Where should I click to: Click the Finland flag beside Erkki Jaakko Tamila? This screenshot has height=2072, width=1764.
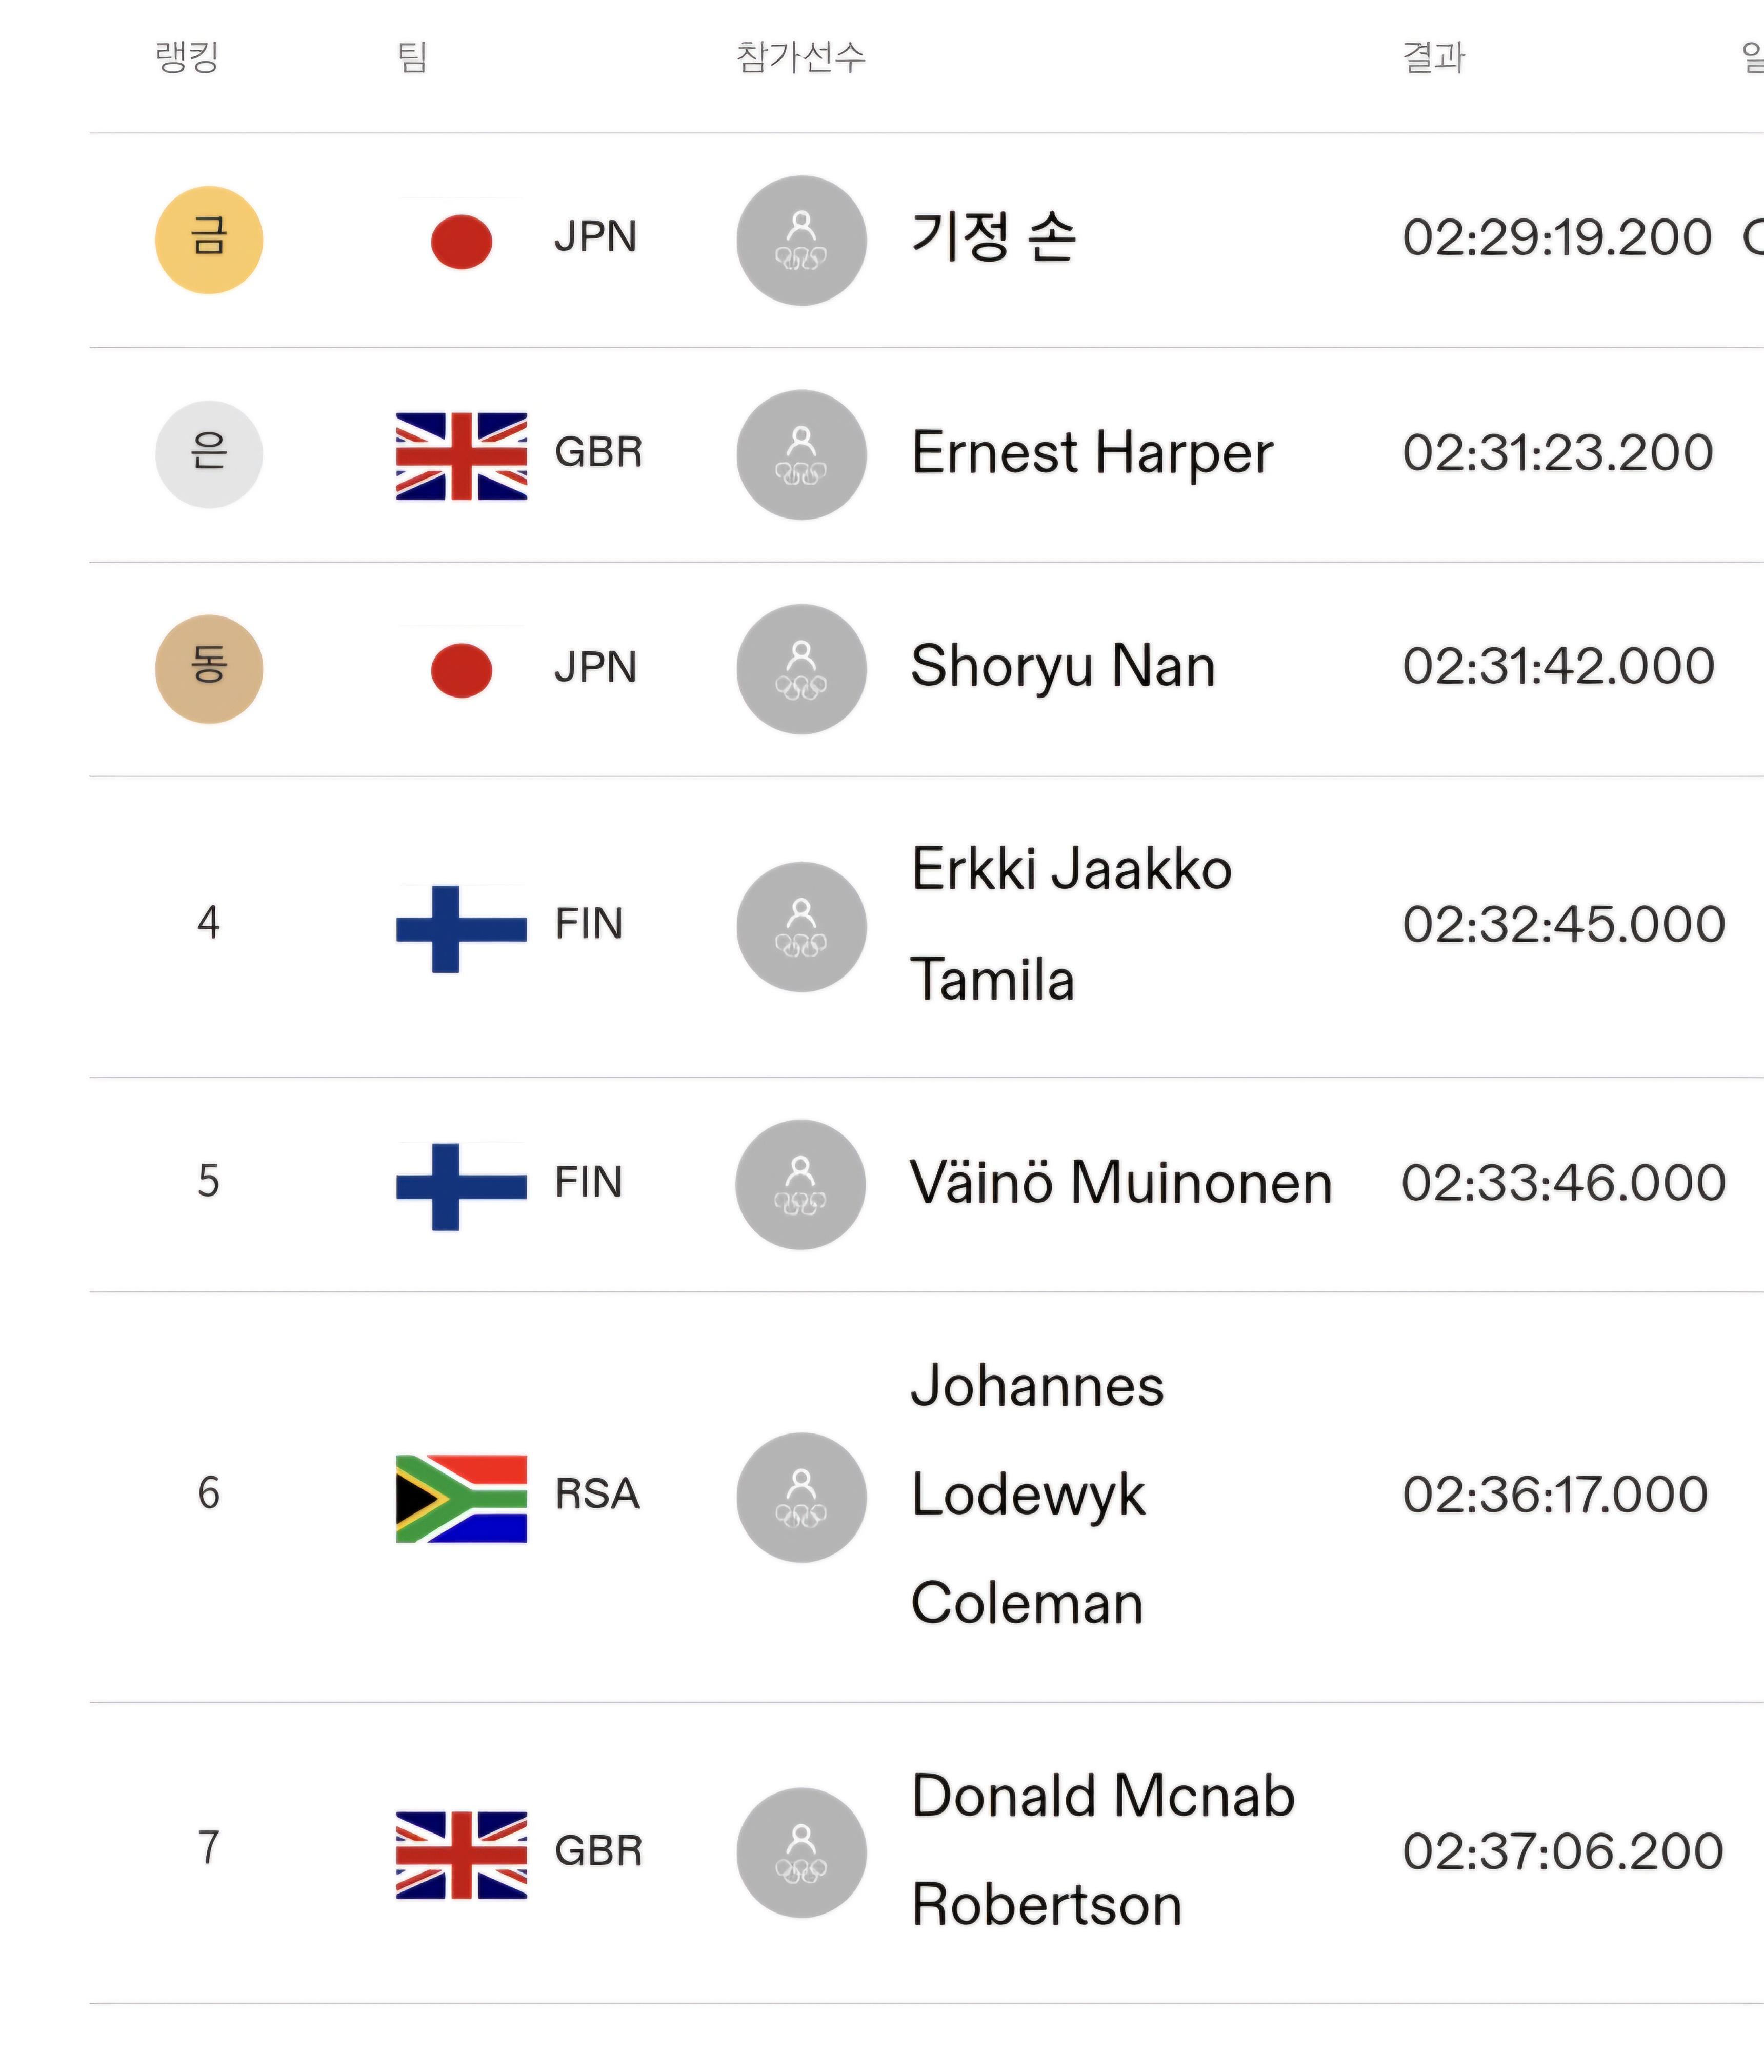click(x=461, y=928)
